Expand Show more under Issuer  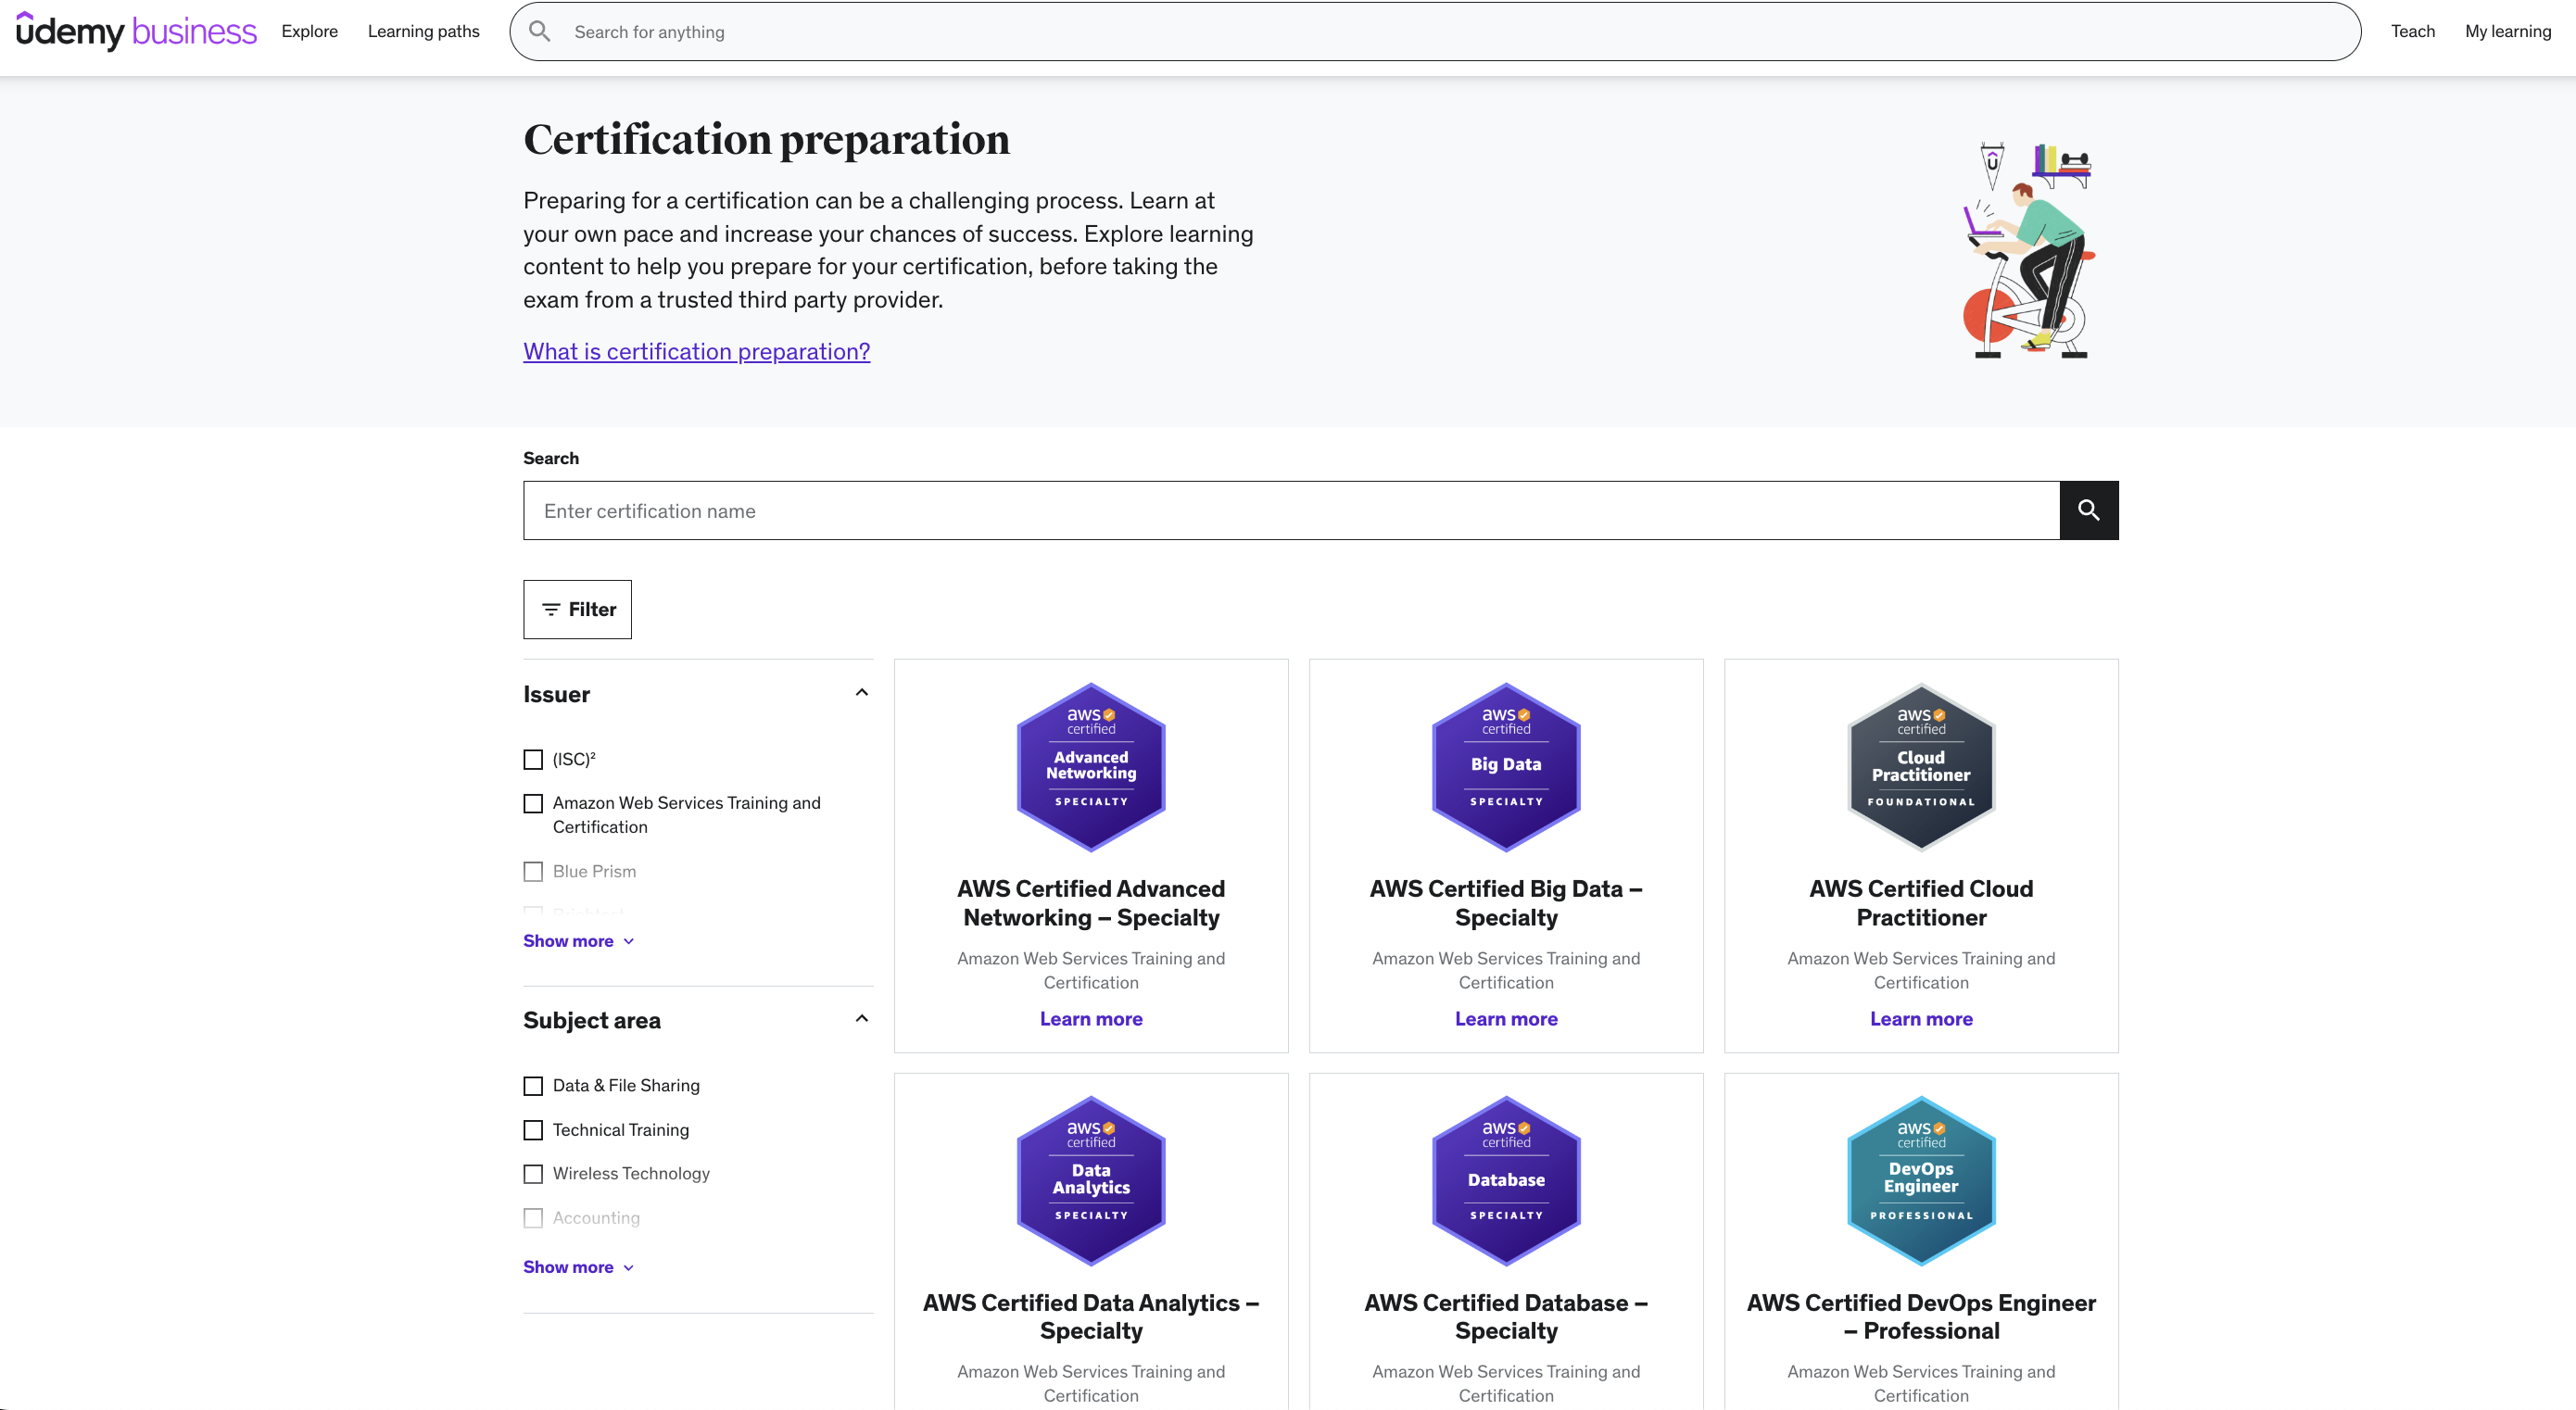(x=579, y=940)
